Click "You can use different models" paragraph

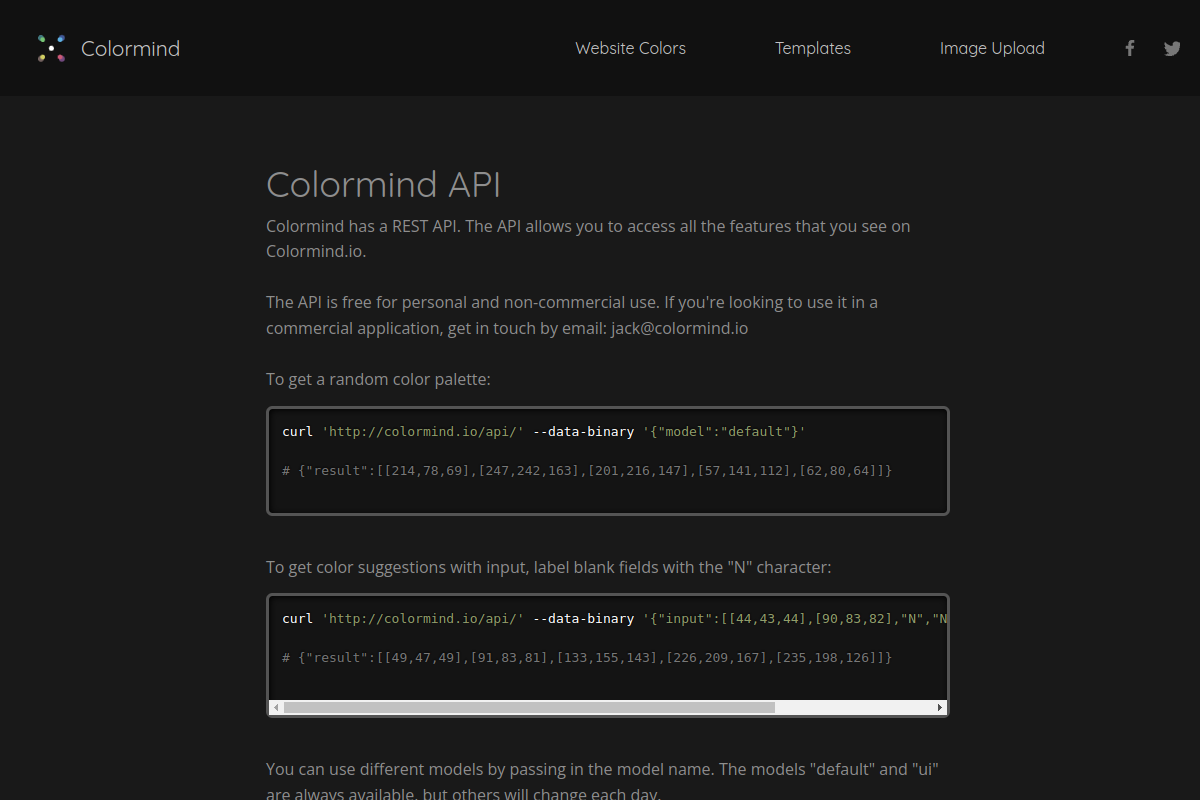pyautogui.click(x=602, y=782)
